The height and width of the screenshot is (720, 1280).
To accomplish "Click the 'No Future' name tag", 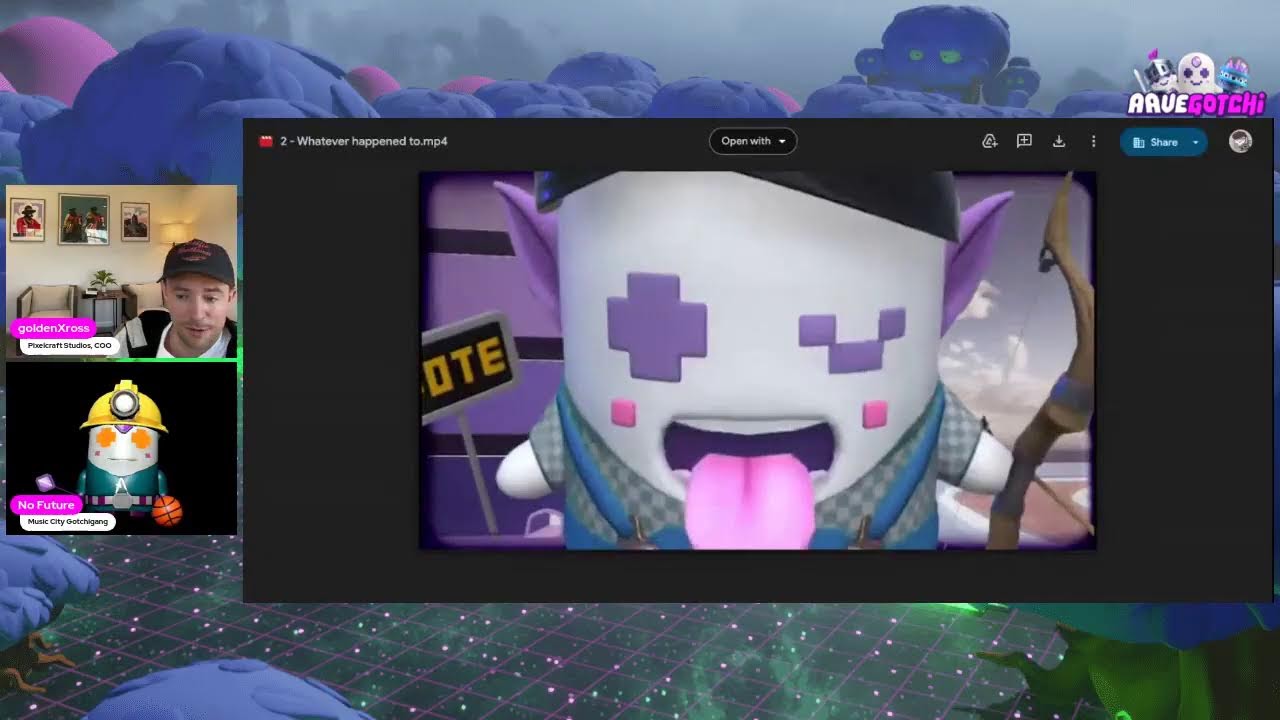I will pyautogui.click(x=46, y=505).
